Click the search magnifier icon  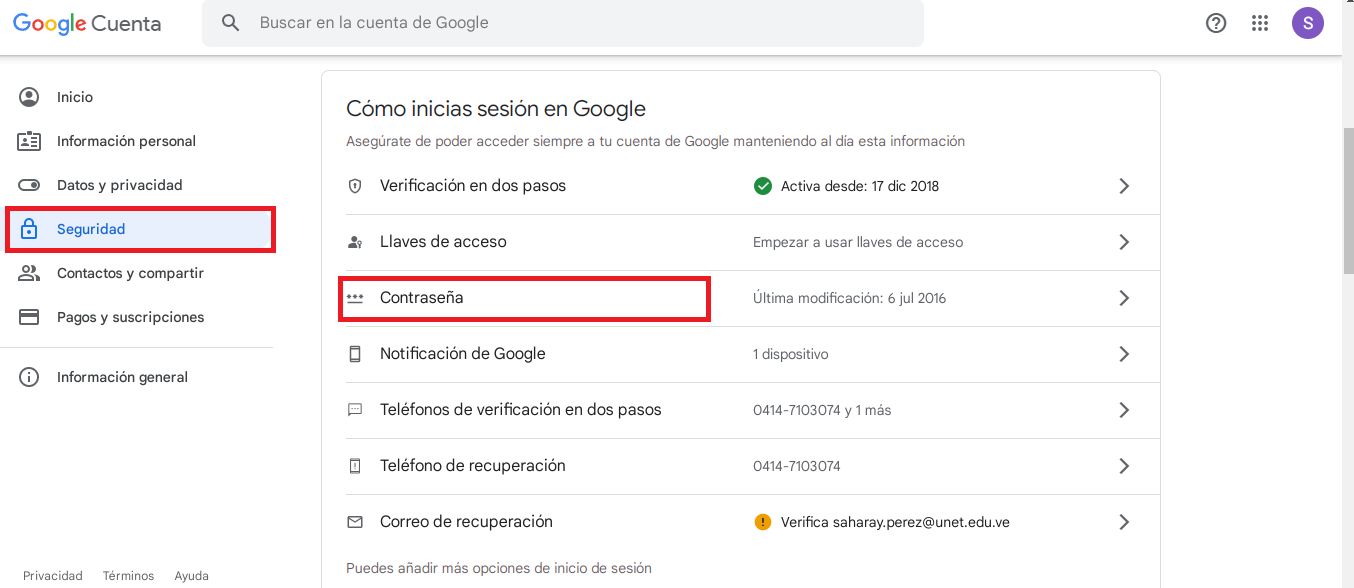tap(231, 22)
